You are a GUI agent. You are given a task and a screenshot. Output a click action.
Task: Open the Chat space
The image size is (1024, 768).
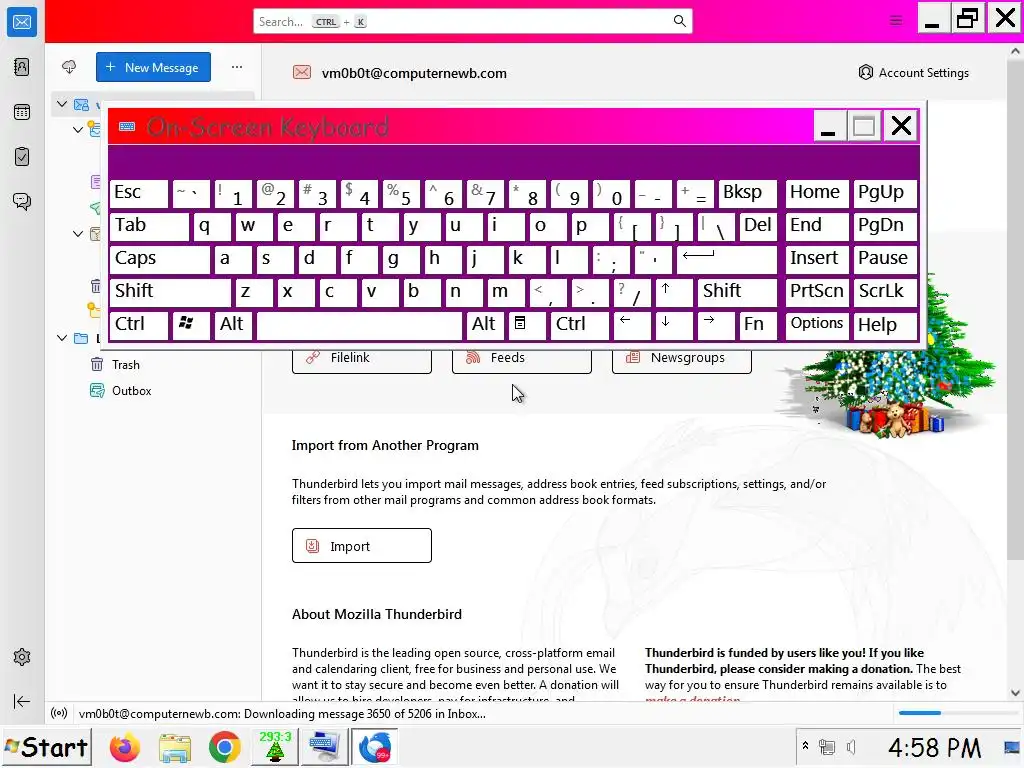coord(22,201)
